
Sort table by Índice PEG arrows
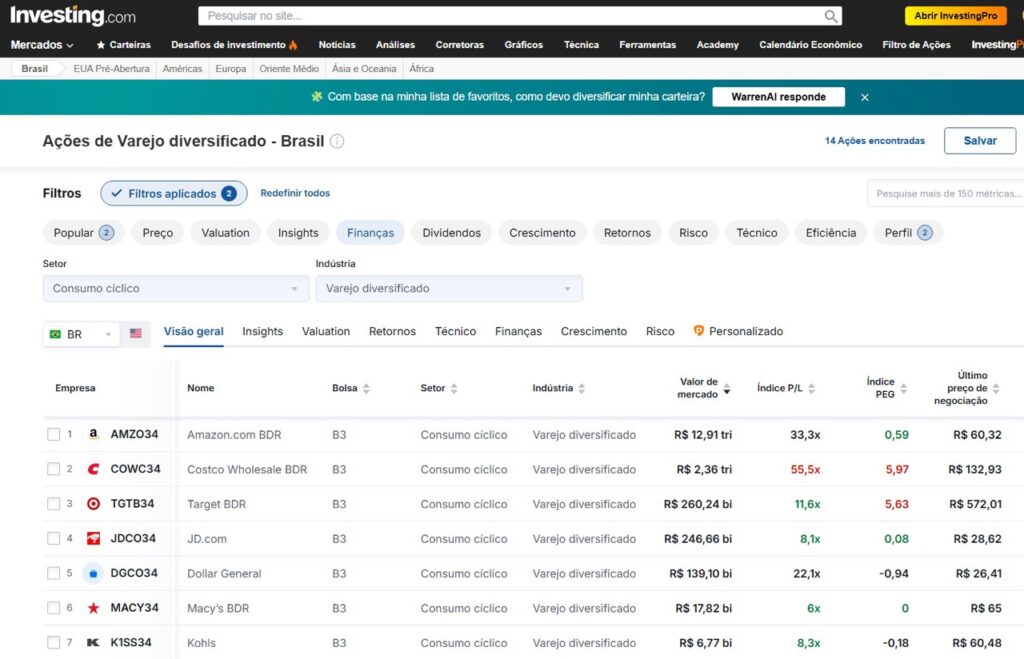(x=904, y=389)
